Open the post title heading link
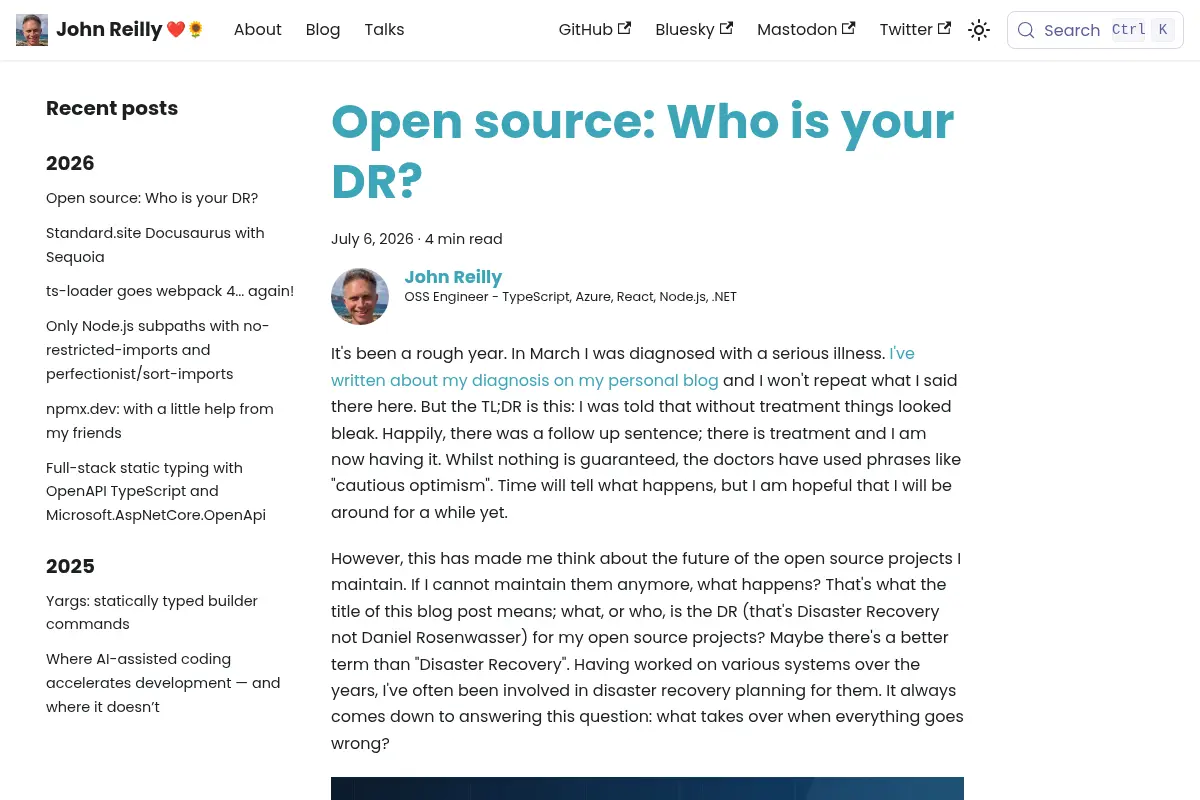The height and width of the screenshot is (800, 1200). pos(642,151)
